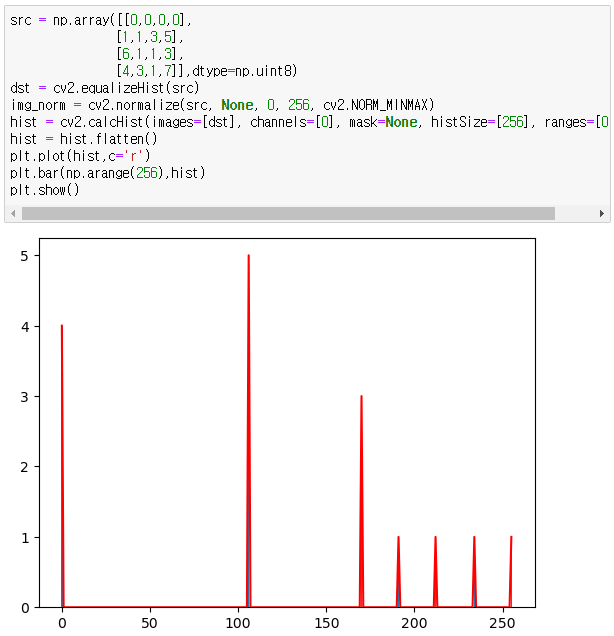The height and width of the screenshot is (636, 614).
Task: Click the tallest red peak near 106
Action: (x=249, y=431)
